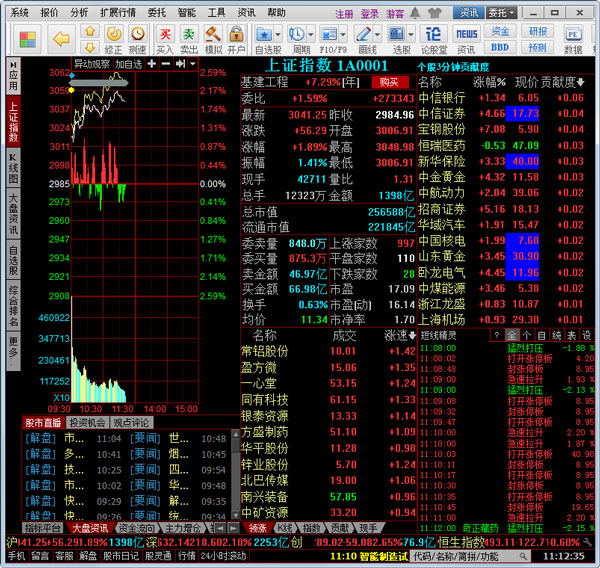Click the red 购买 button
The width and height of the screenshot is (600, 568).
point(389,82)
